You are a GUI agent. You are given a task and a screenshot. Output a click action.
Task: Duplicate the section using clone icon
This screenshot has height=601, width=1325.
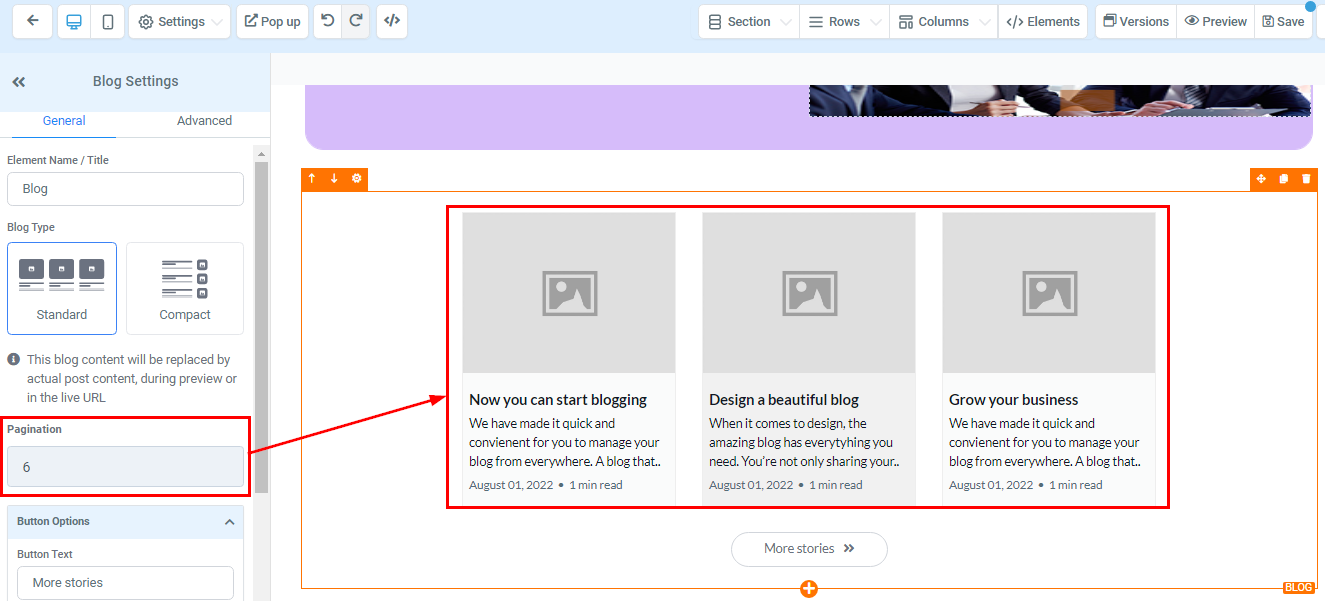click(x=1284, y=179)
